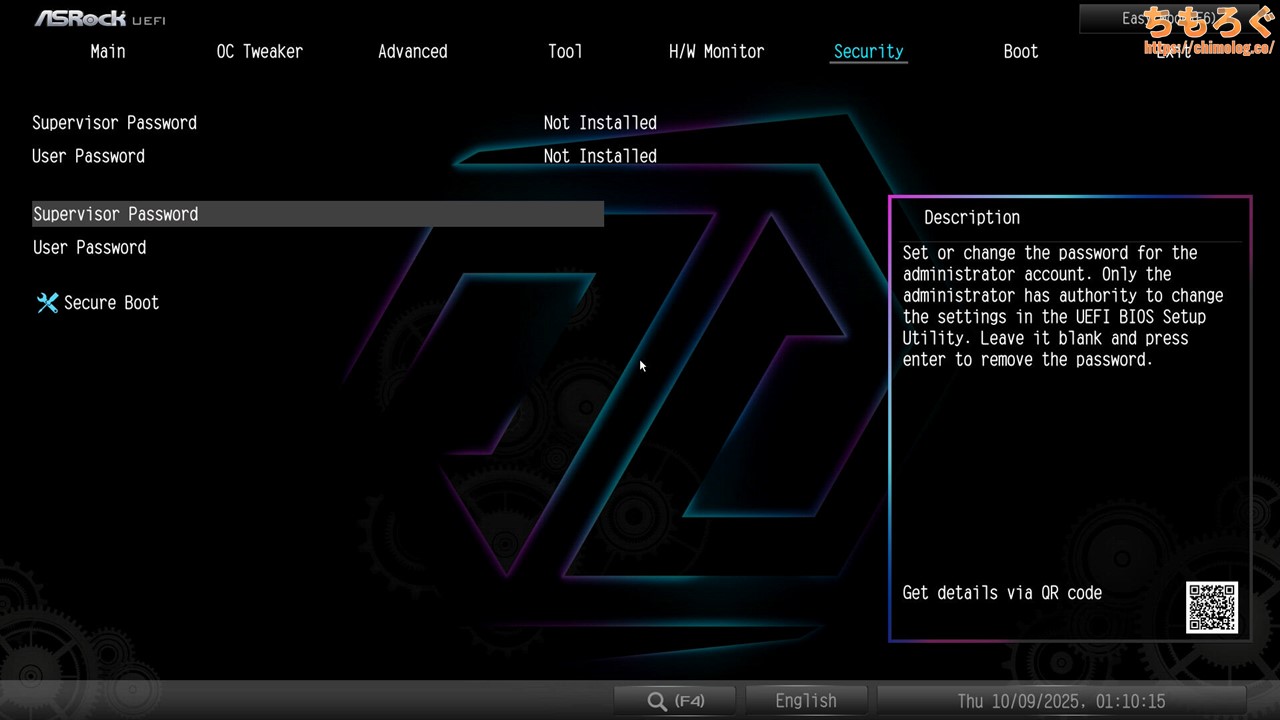Select the highlighted Supervisor Password option
This screenshot has height=720, width=1280.
pos(116,214)
